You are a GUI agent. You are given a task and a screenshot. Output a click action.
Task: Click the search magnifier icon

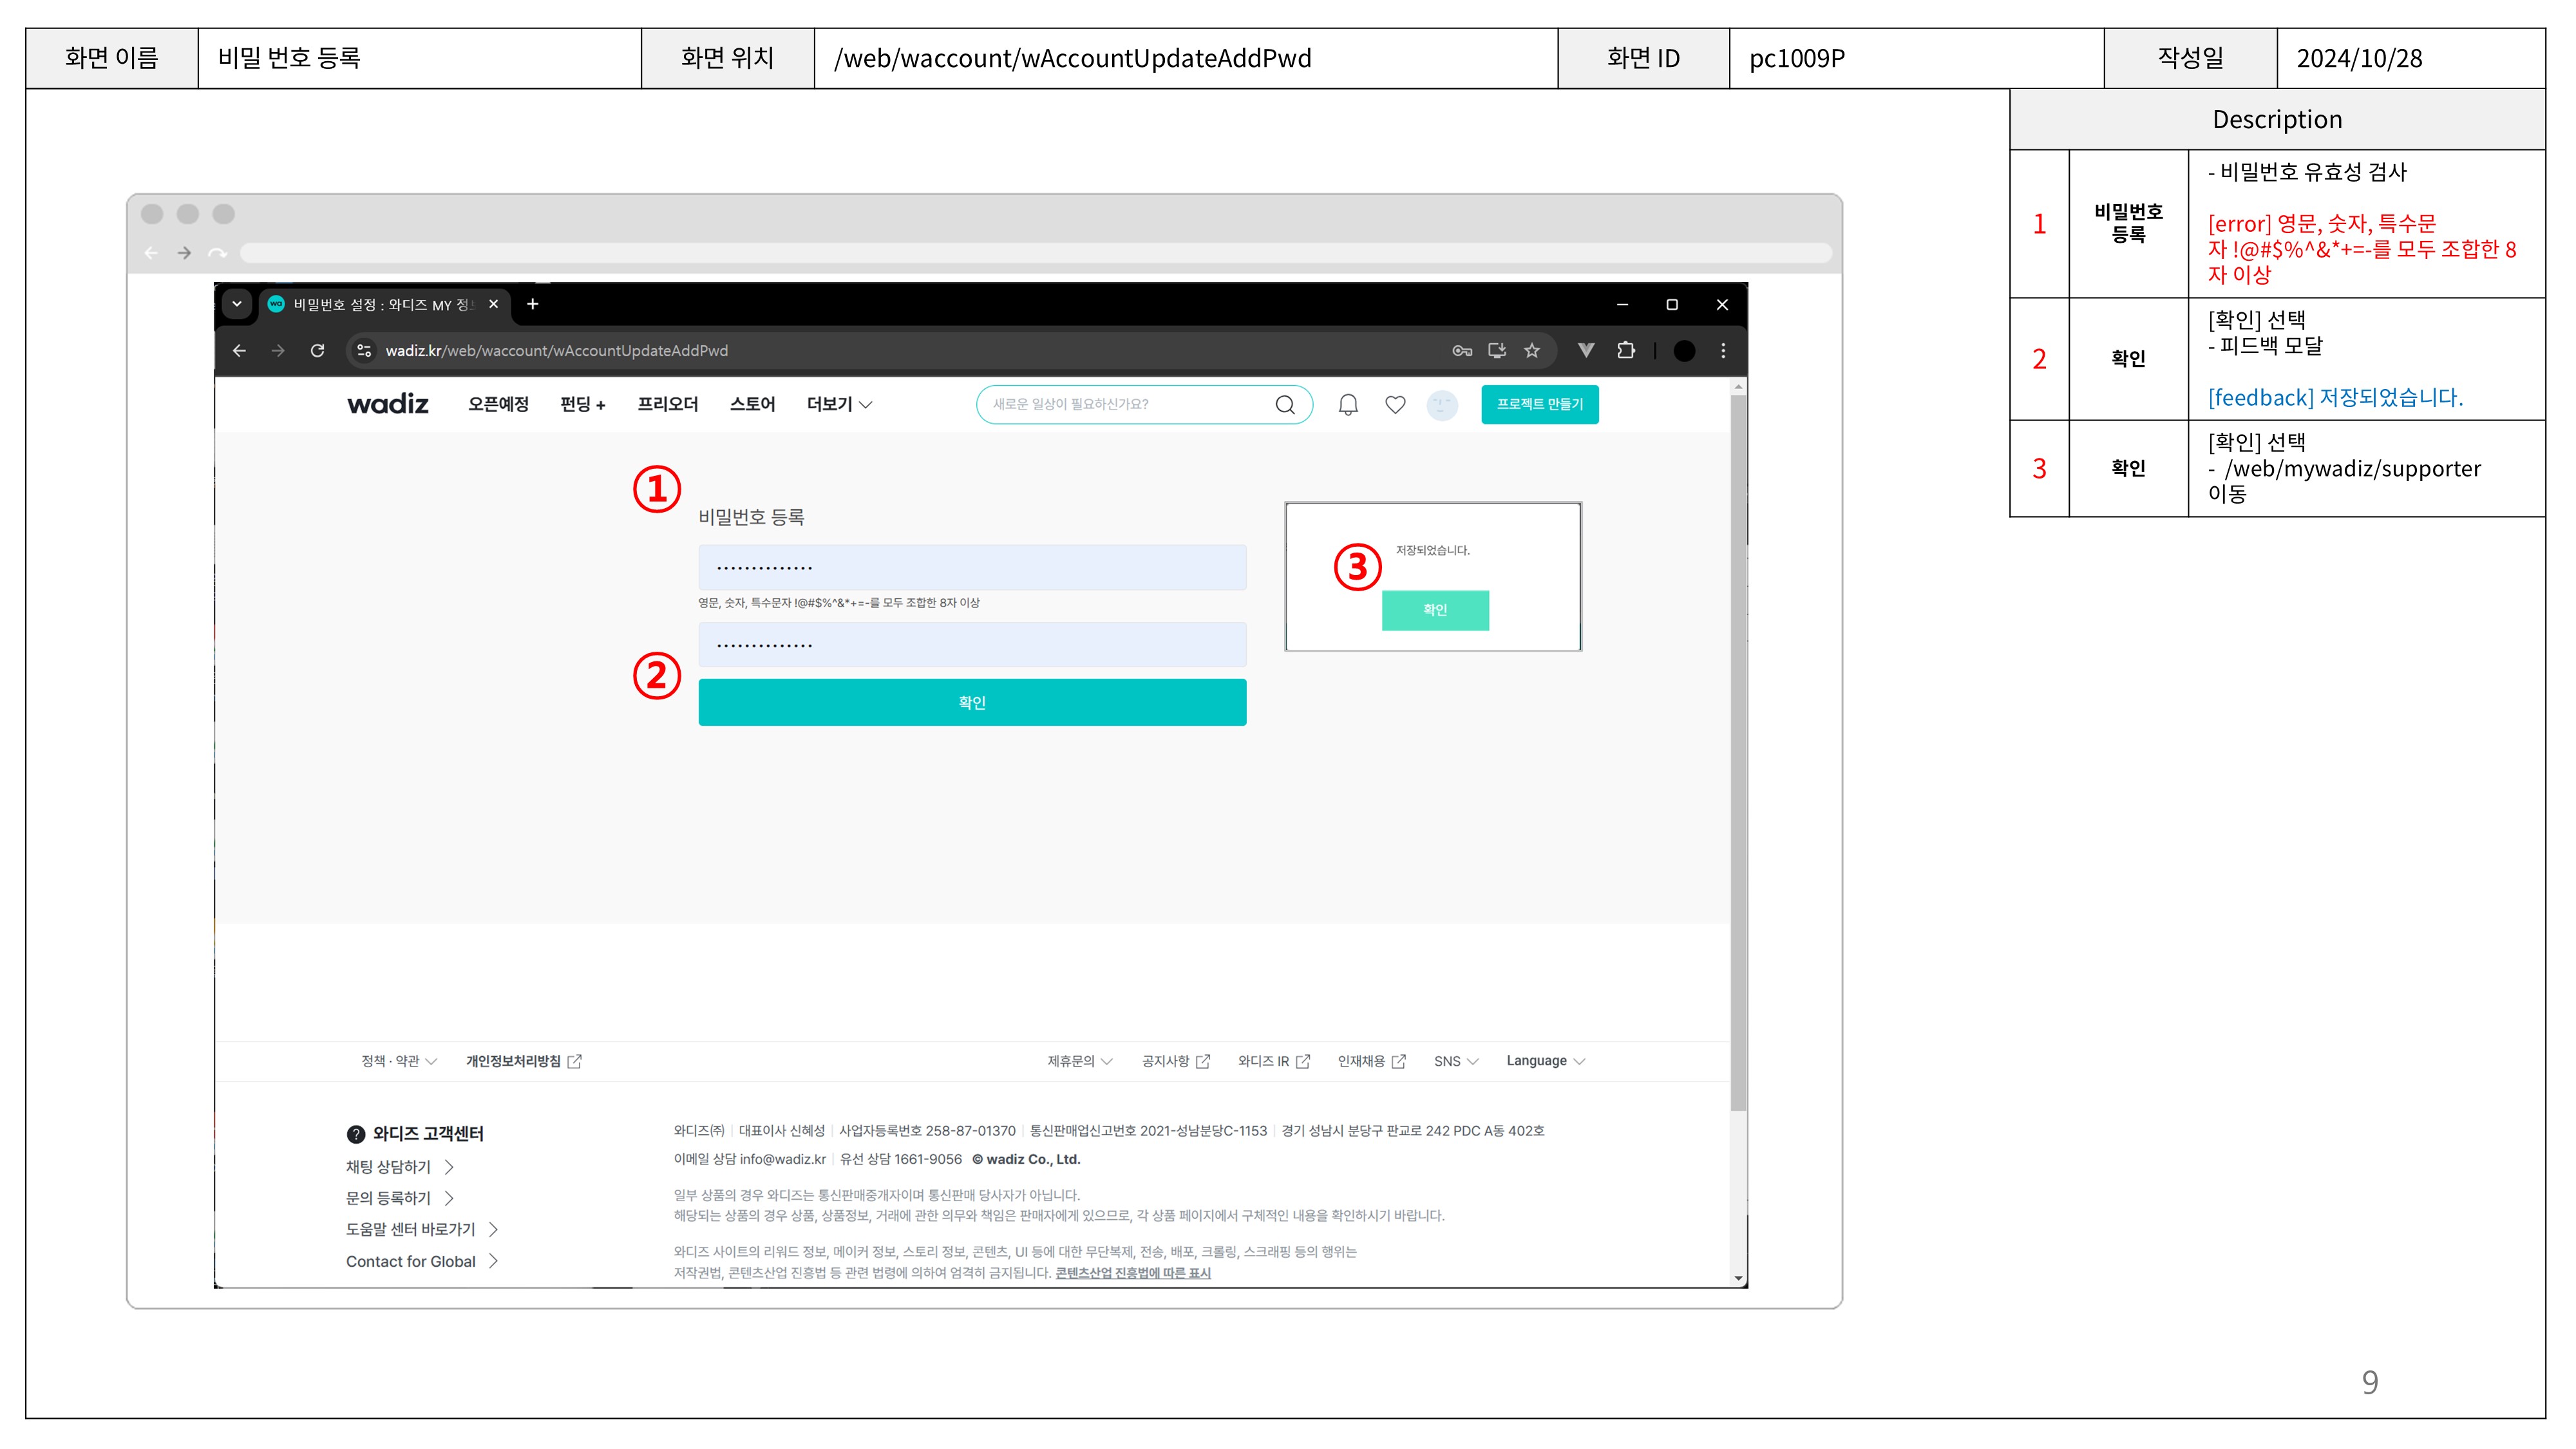[x=1285, y=405]
